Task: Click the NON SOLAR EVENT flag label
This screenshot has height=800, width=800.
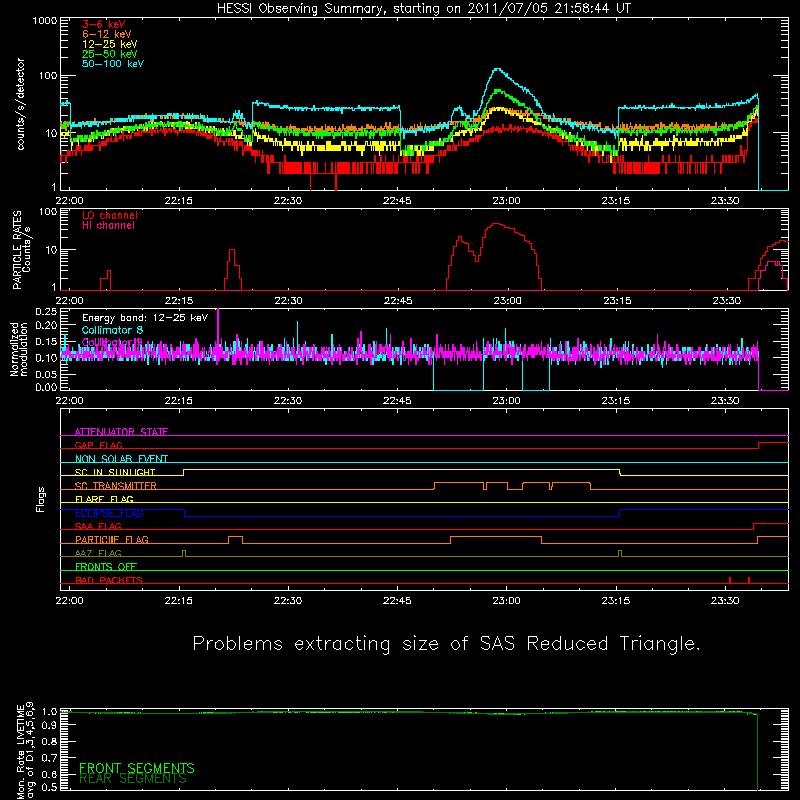Action: 121,459
